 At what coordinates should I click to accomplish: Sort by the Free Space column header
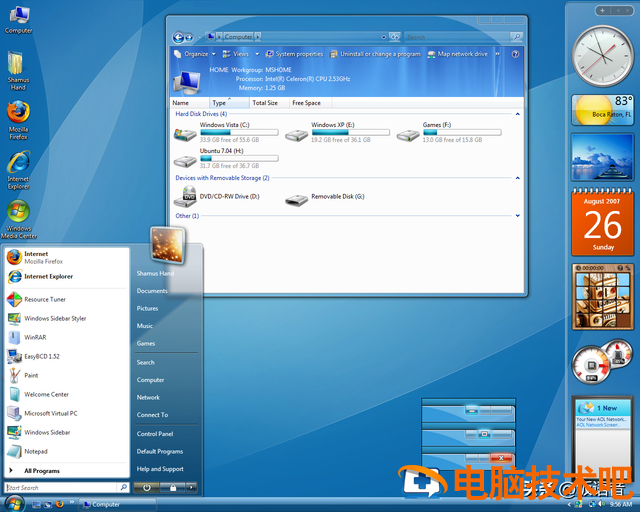(x=310, y=103)
